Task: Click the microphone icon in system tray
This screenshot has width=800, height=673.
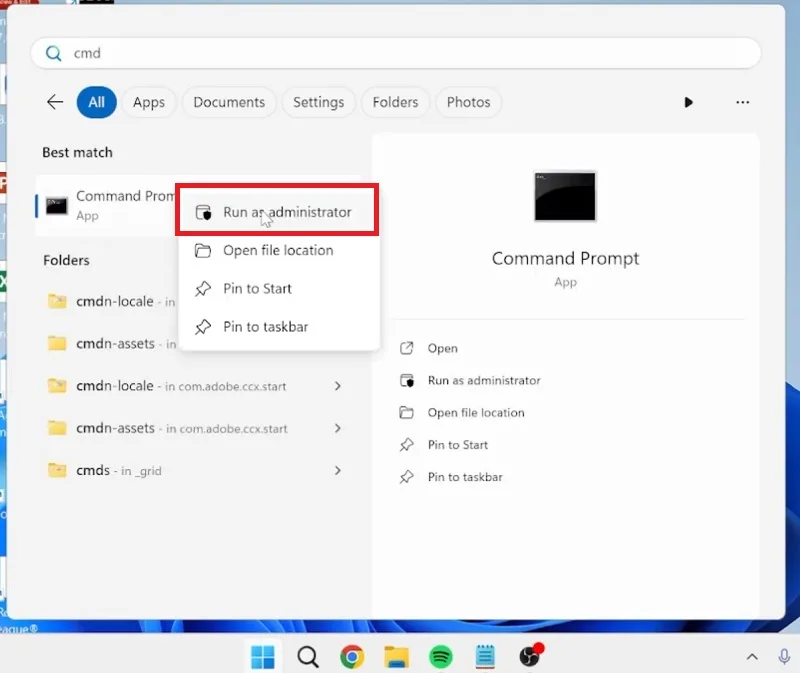Action: pyautogui.click(x=784, y=657)
